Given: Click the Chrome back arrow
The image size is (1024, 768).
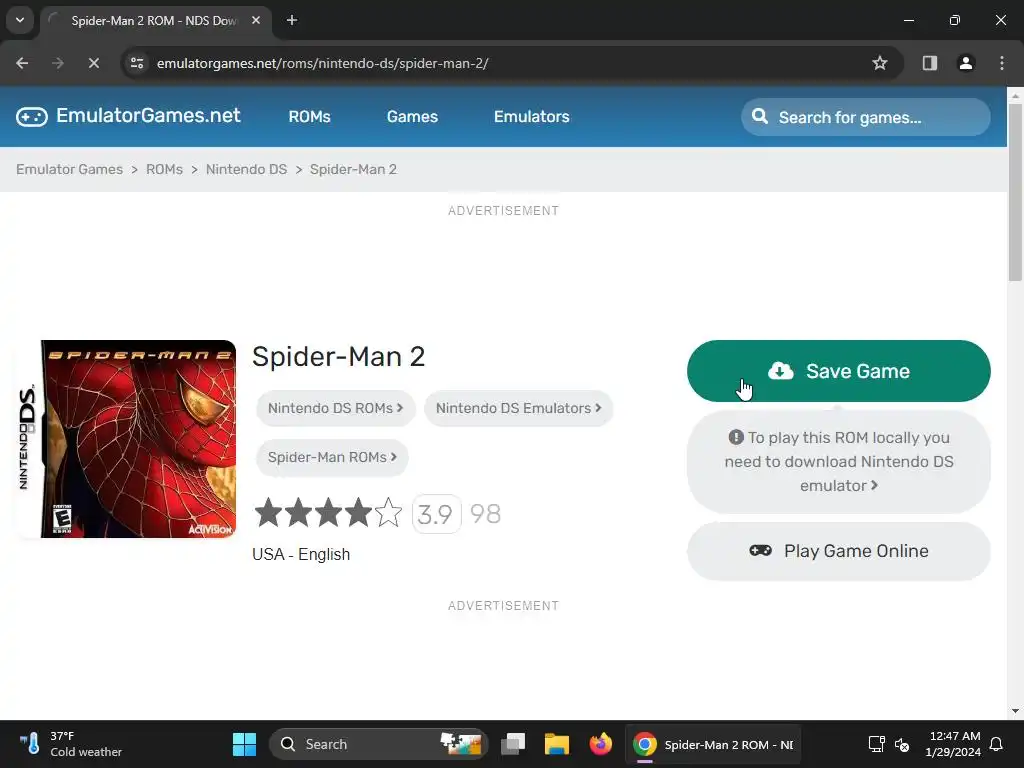Looking at the screenshot, I should click(x=22, y=63).
